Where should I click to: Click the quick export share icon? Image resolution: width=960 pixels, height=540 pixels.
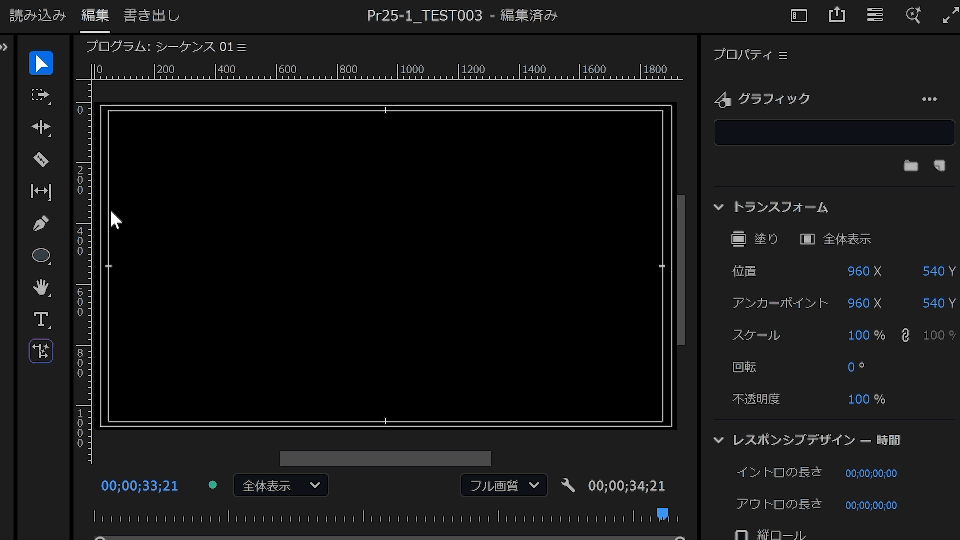pos(837,15)
